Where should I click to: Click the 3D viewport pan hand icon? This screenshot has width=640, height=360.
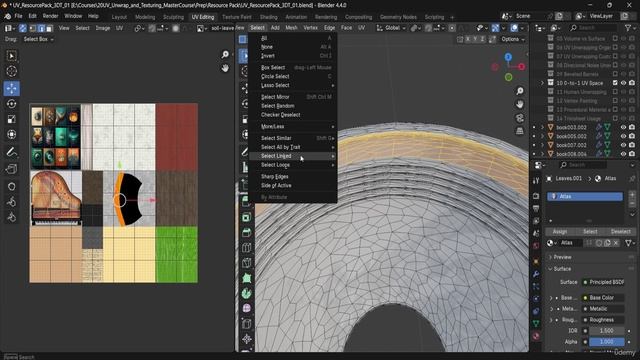click(x=520, y=104)
